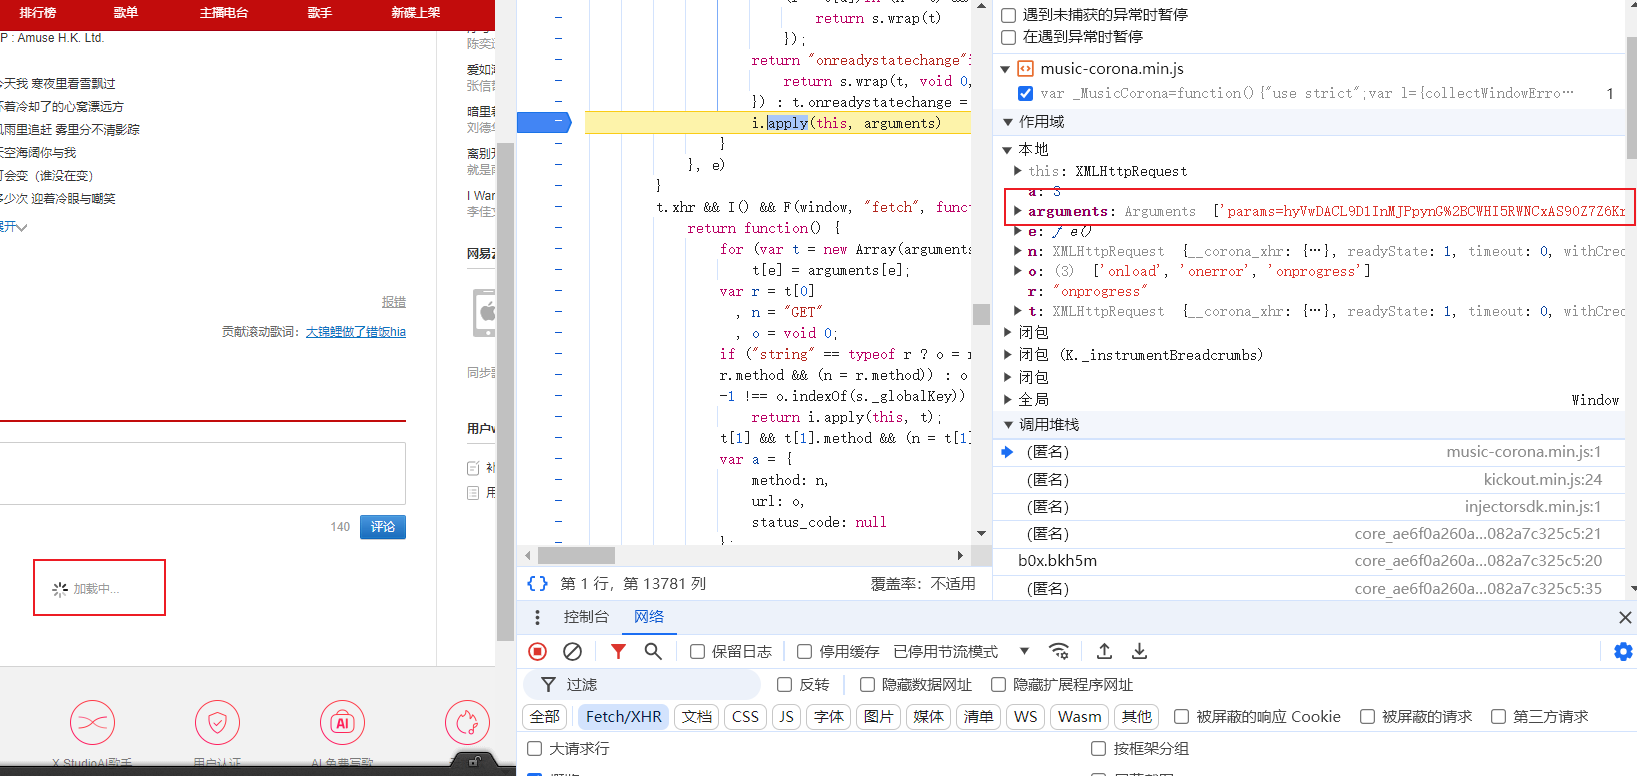Click the breakpoint marker on apply line
The image size is (1637, 776).
point(544,122)
